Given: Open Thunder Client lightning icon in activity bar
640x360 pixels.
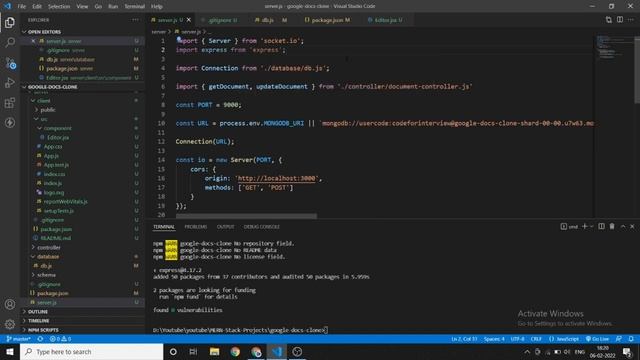Looking at the screenshot, I should click(x=10, y=122).
